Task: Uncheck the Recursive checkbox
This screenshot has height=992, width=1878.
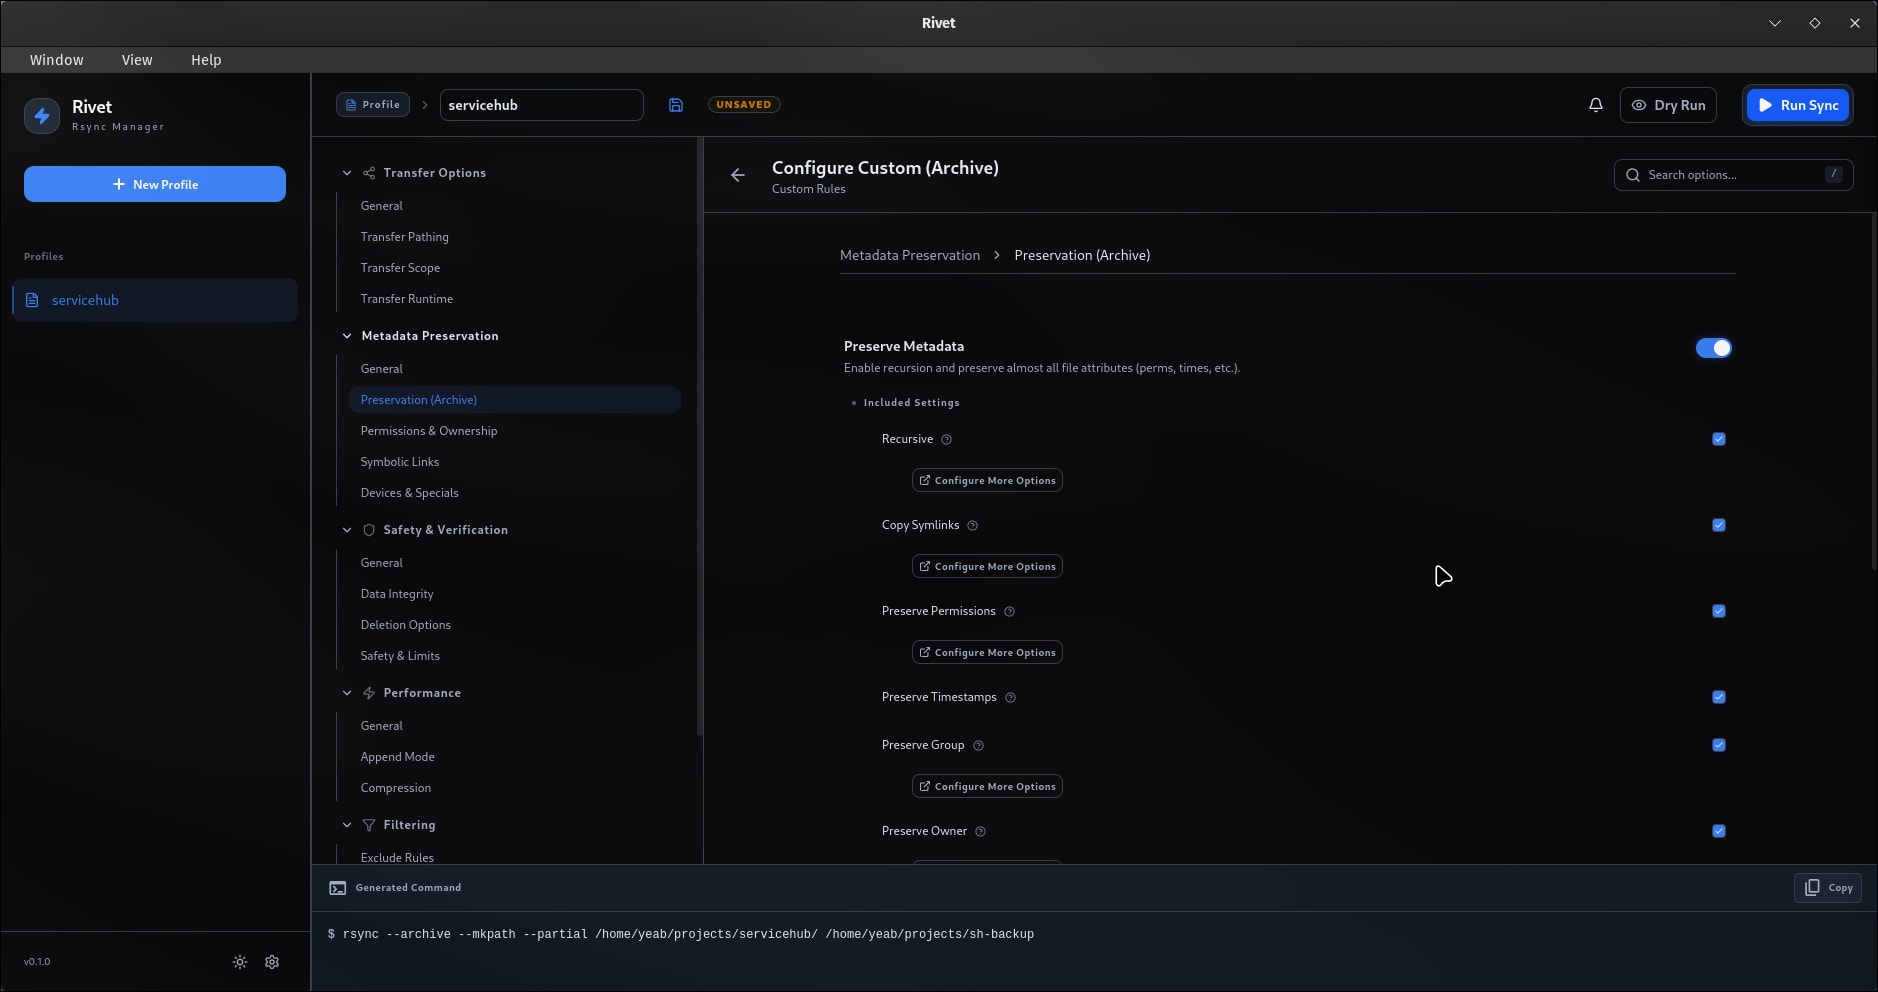Action: (x=1719, y=439)
